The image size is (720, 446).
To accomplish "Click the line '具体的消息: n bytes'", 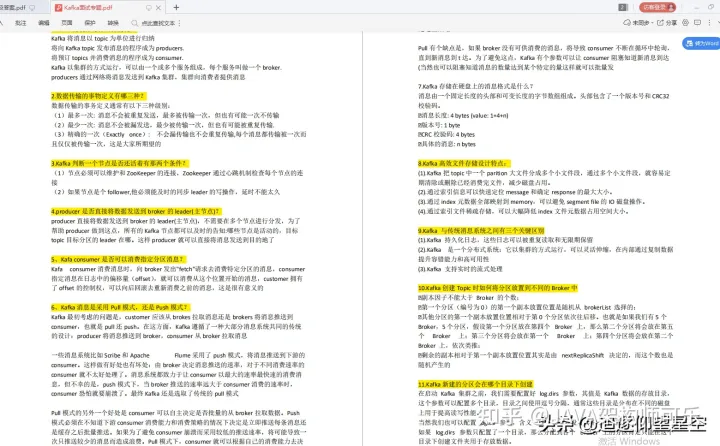I will click(x=447, y=144).
